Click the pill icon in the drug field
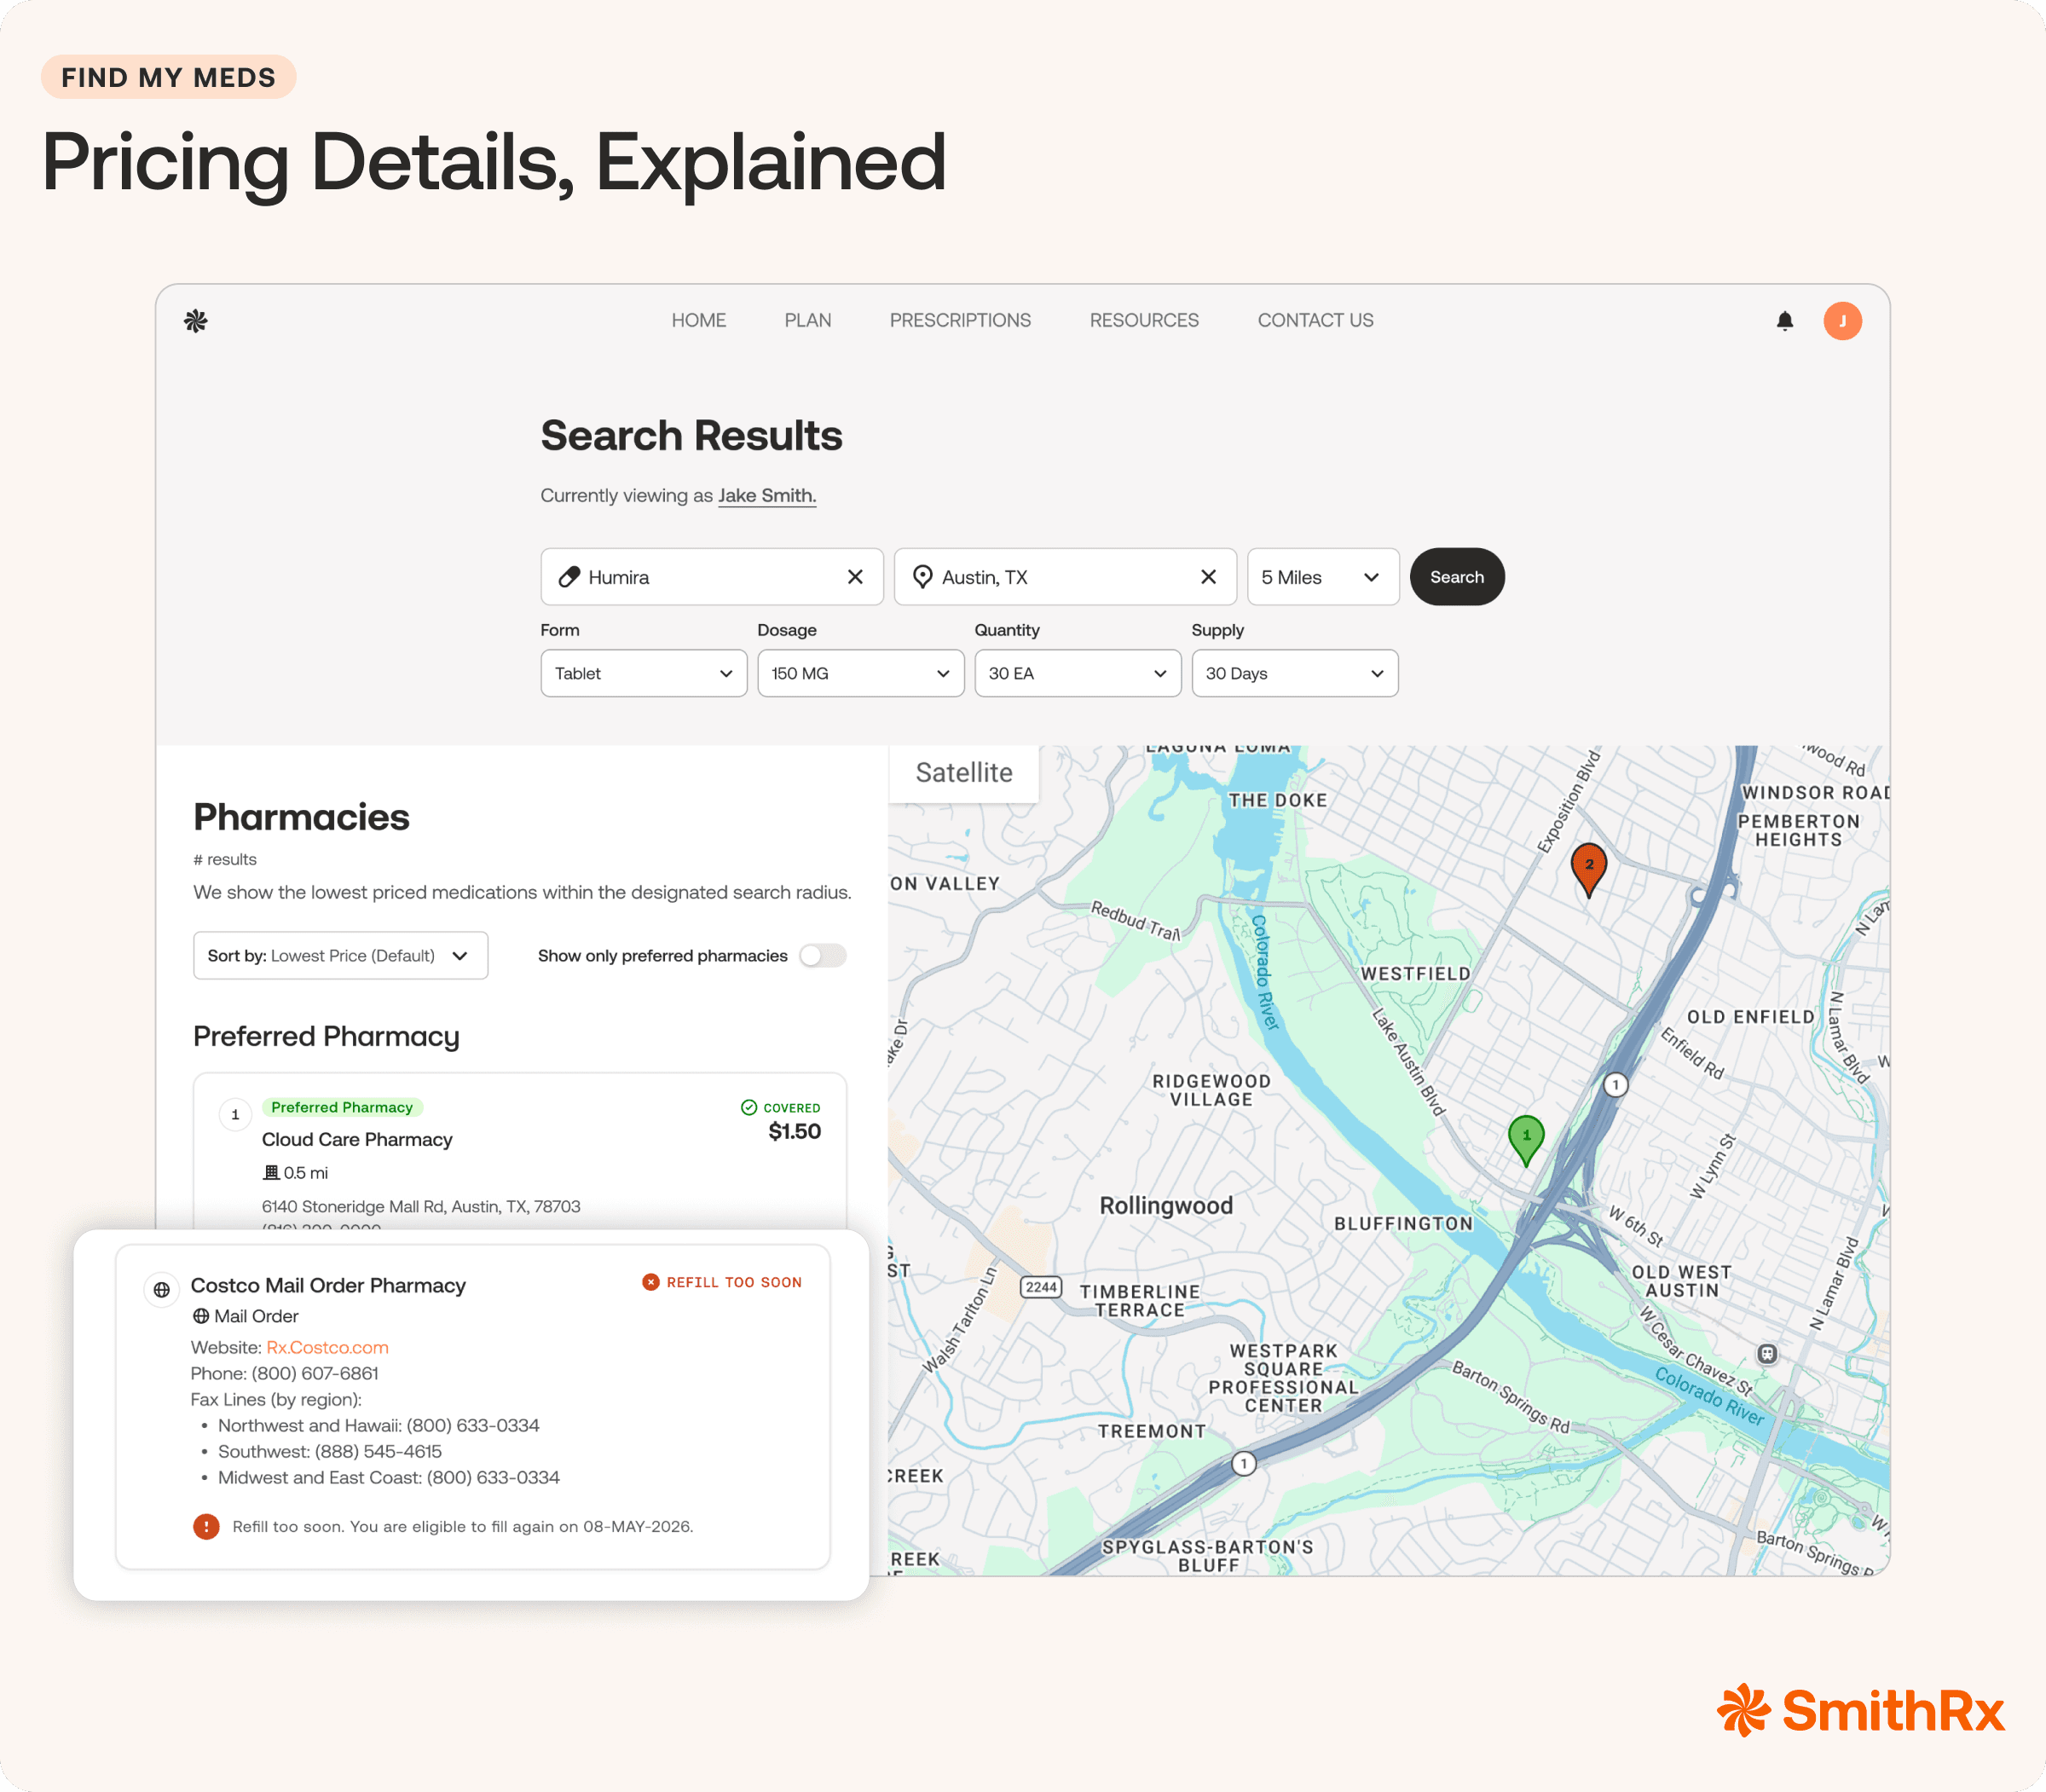 (x=569, y=577)
